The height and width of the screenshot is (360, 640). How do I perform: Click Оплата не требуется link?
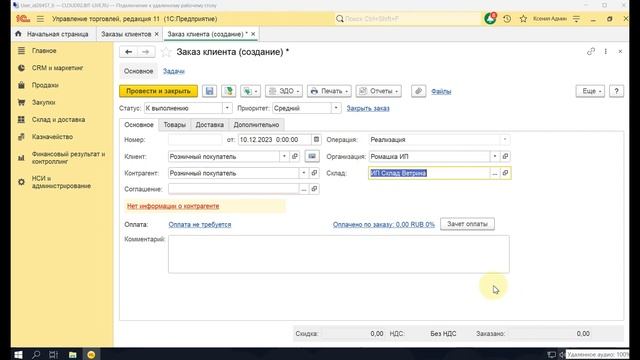200,224
